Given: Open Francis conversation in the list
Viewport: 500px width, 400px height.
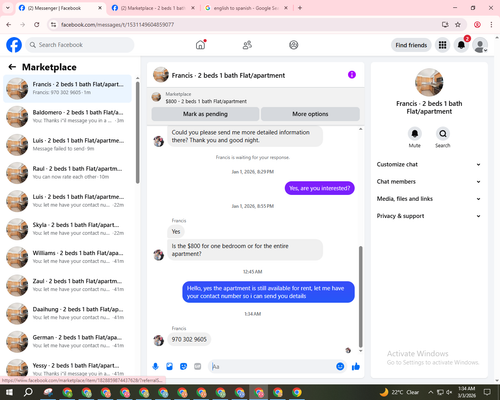Looking at the screenshot, I should pyautogui.click(x=67, y=88).
